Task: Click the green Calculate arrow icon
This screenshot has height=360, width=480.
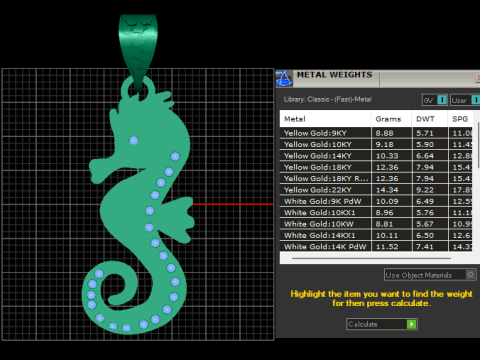Action: point(412,324)
